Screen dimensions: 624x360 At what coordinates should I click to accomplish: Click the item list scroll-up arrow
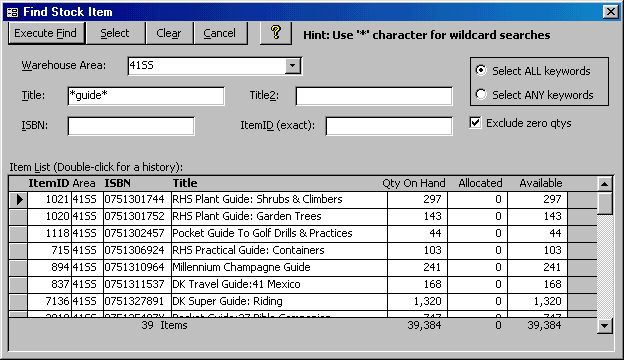pos(604,184)
